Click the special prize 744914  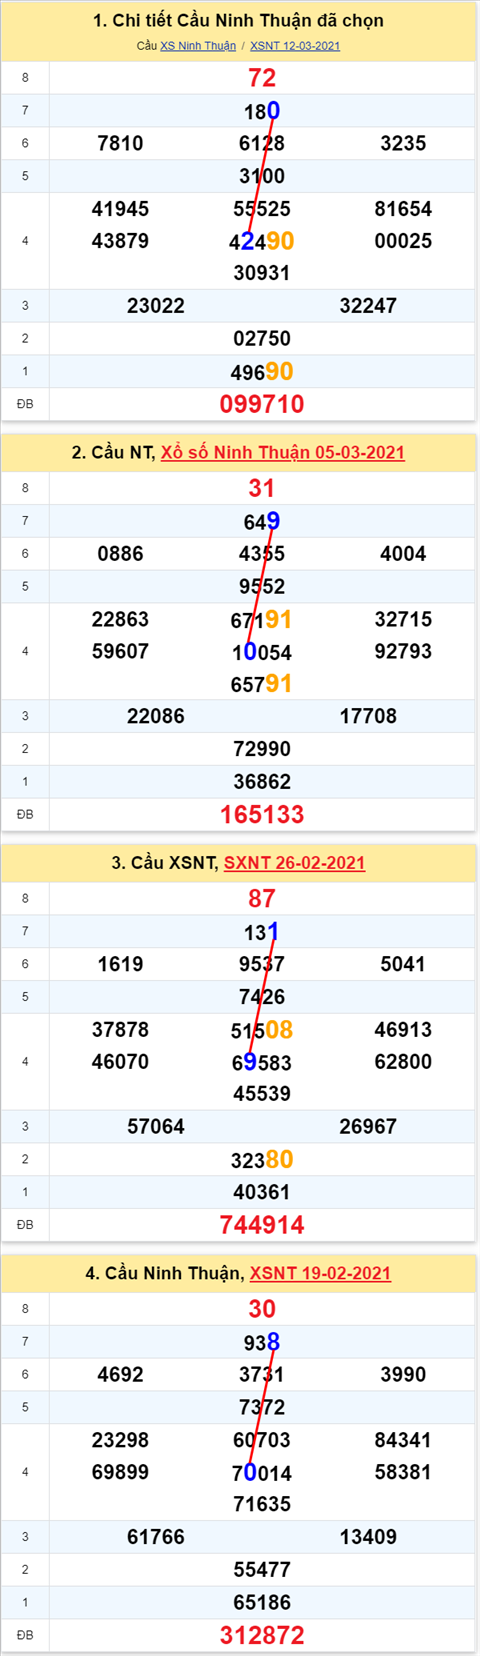click(x=262, y=1225)
